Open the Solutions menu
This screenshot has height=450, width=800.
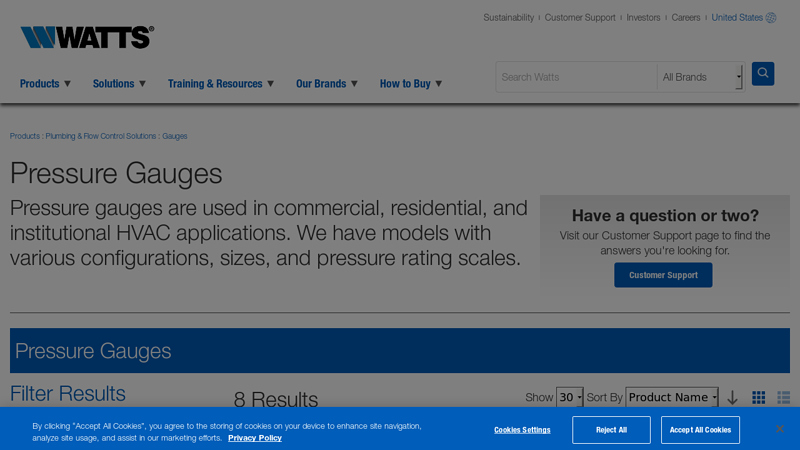click(119, 84)
